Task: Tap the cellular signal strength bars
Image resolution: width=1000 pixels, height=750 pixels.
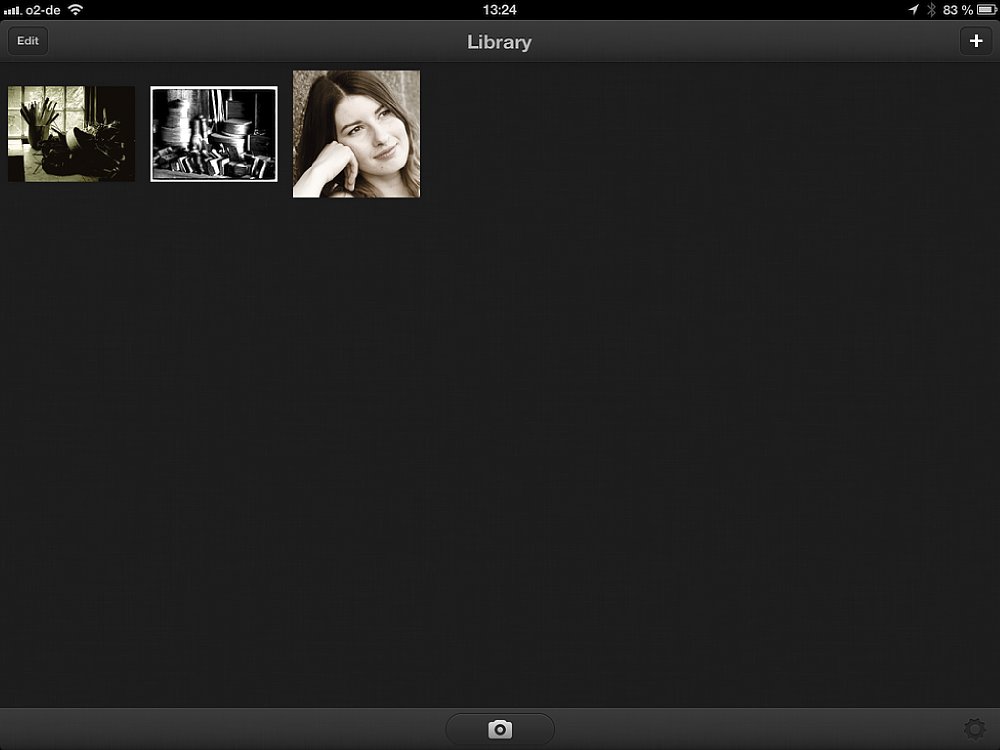Action: pos(12,10)
